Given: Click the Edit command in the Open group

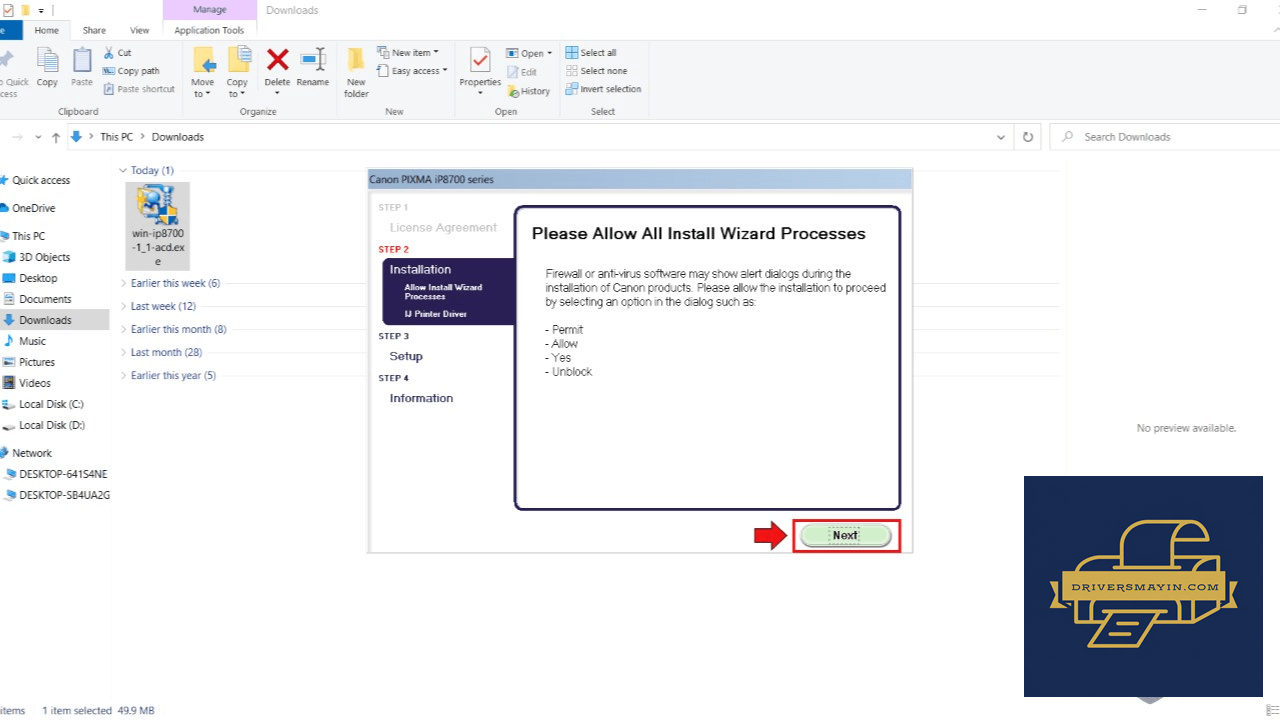Looking at the screenshot, I should coord(522,72).
